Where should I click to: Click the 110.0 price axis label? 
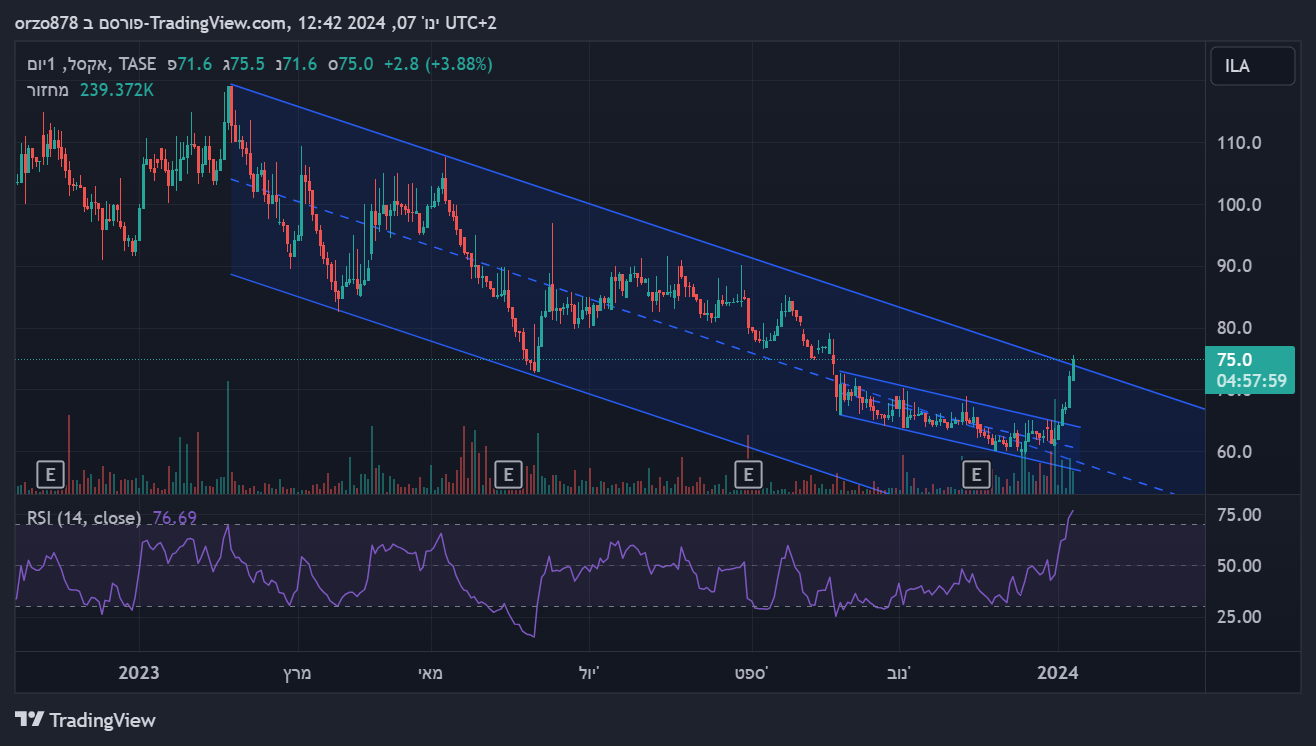1239,143
